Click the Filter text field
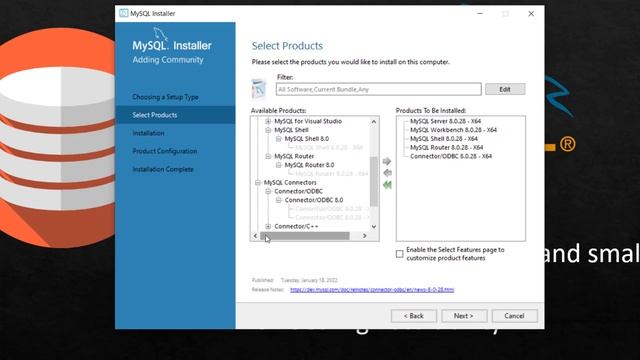This screenshot has height=360, width=640. pyautogui.click(x=378, y=89)
